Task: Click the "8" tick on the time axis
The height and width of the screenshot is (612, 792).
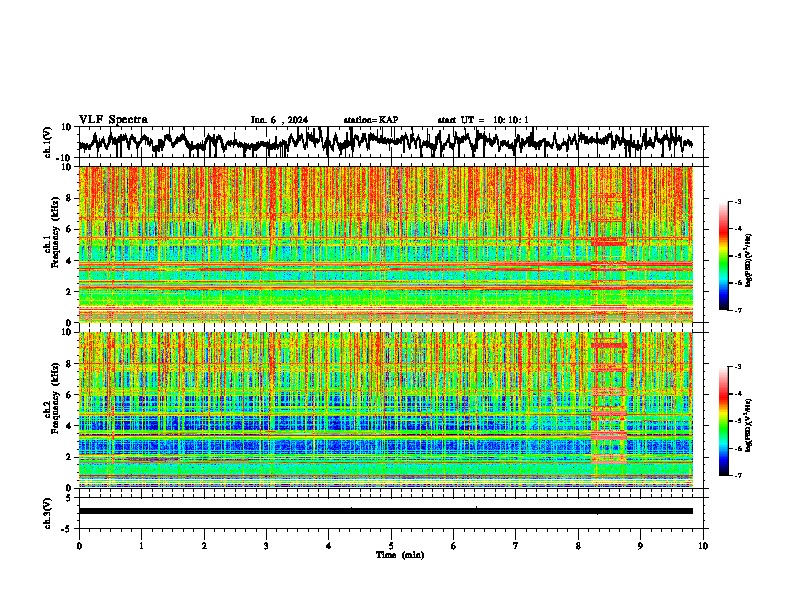Action: 578,546
